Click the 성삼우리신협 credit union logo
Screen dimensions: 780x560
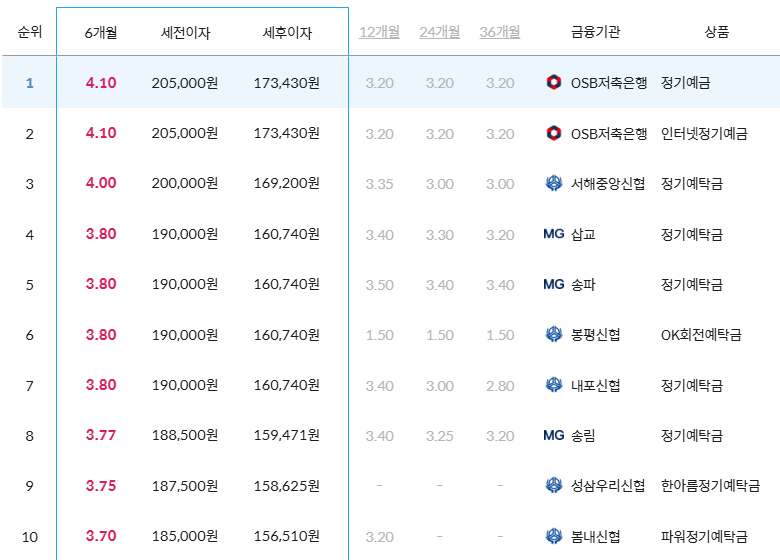pos(554,485)
